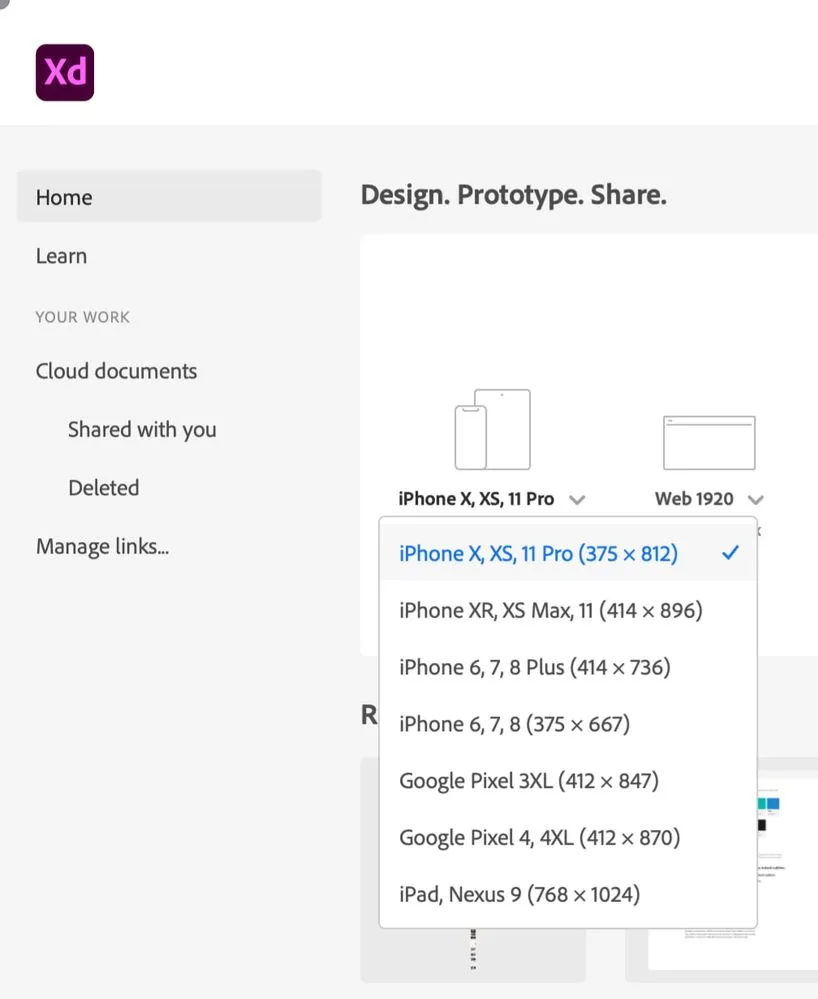Go to the Learn section
The width and height of the screenshot is (818, 999).
(61, 255)
